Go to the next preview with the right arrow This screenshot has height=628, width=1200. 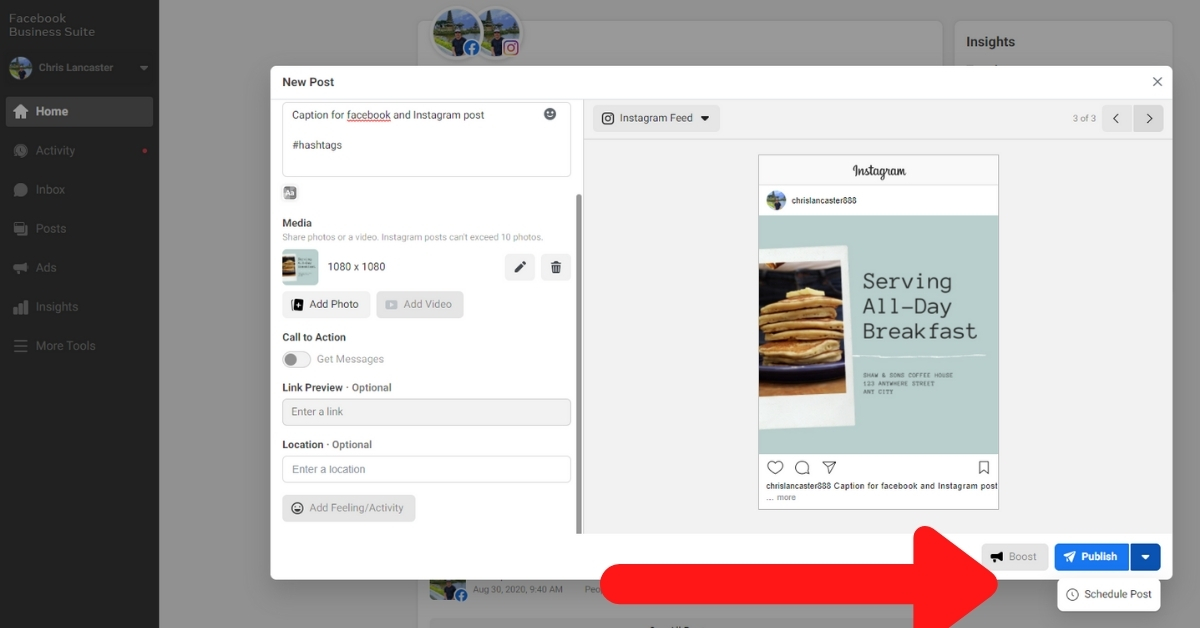pyautogui.click(x=1149, y=118)
